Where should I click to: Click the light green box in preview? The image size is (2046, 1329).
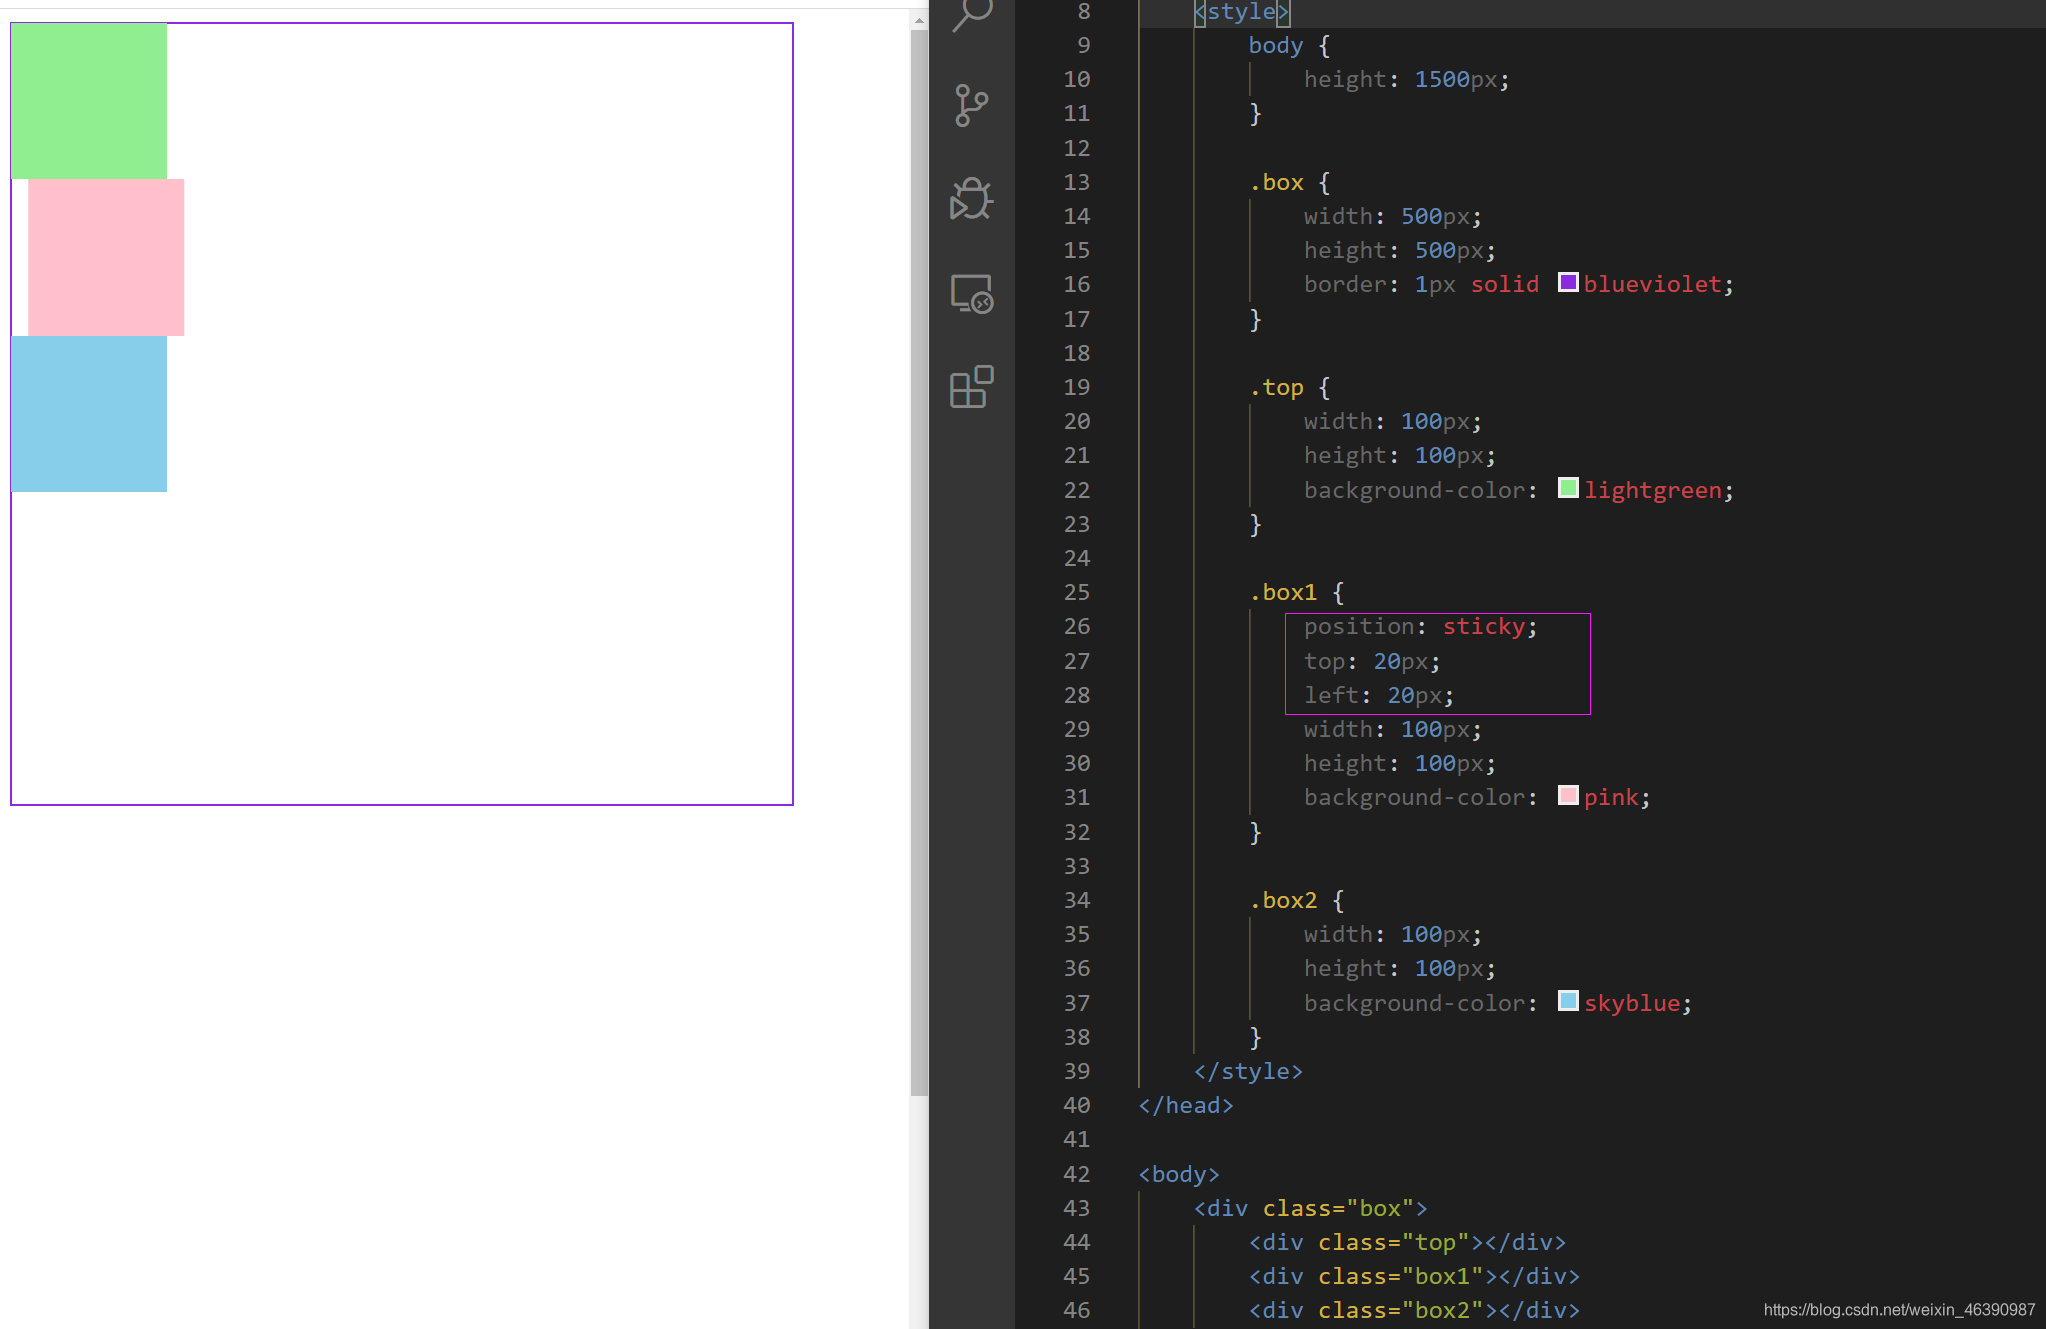[89, 101]
